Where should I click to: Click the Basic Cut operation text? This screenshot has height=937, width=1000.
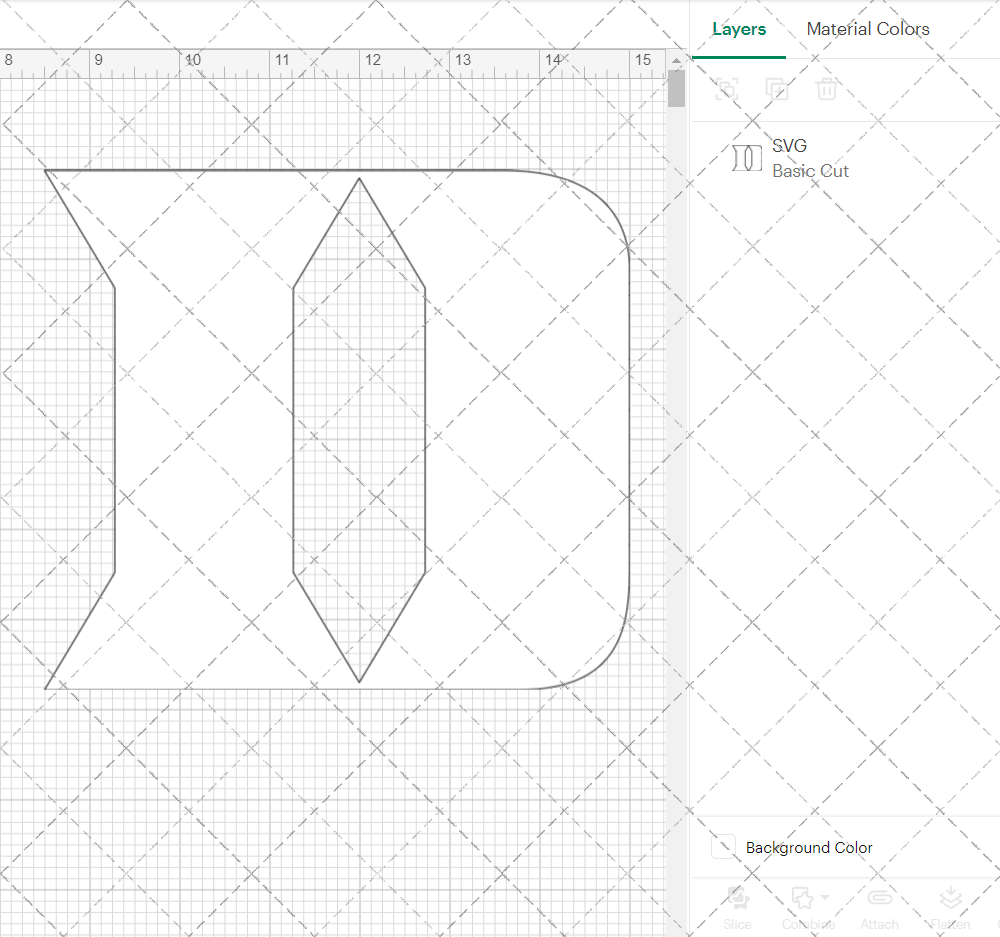pos(811,171)
